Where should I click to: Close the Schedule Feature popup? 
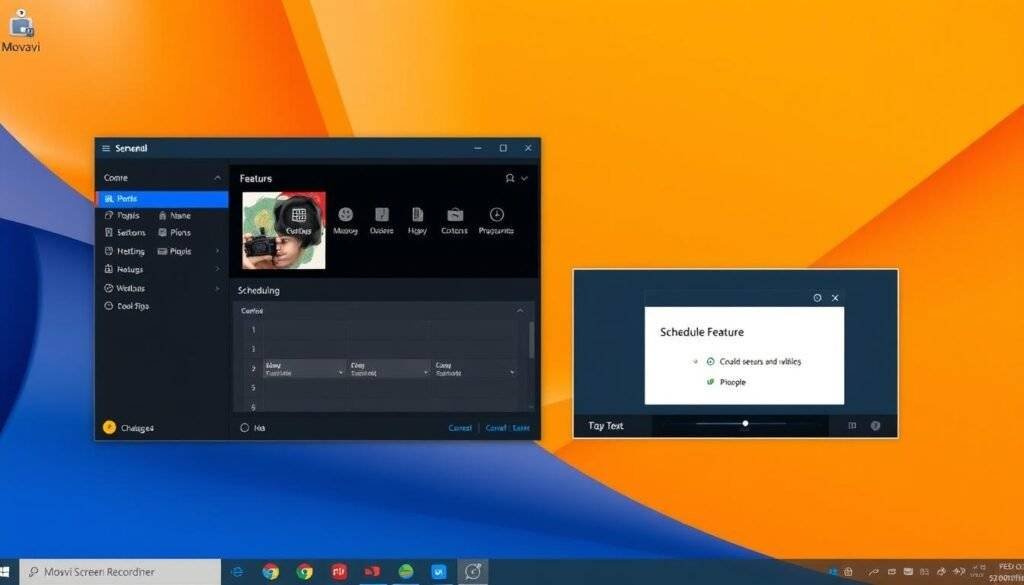(x=835, y=298)
